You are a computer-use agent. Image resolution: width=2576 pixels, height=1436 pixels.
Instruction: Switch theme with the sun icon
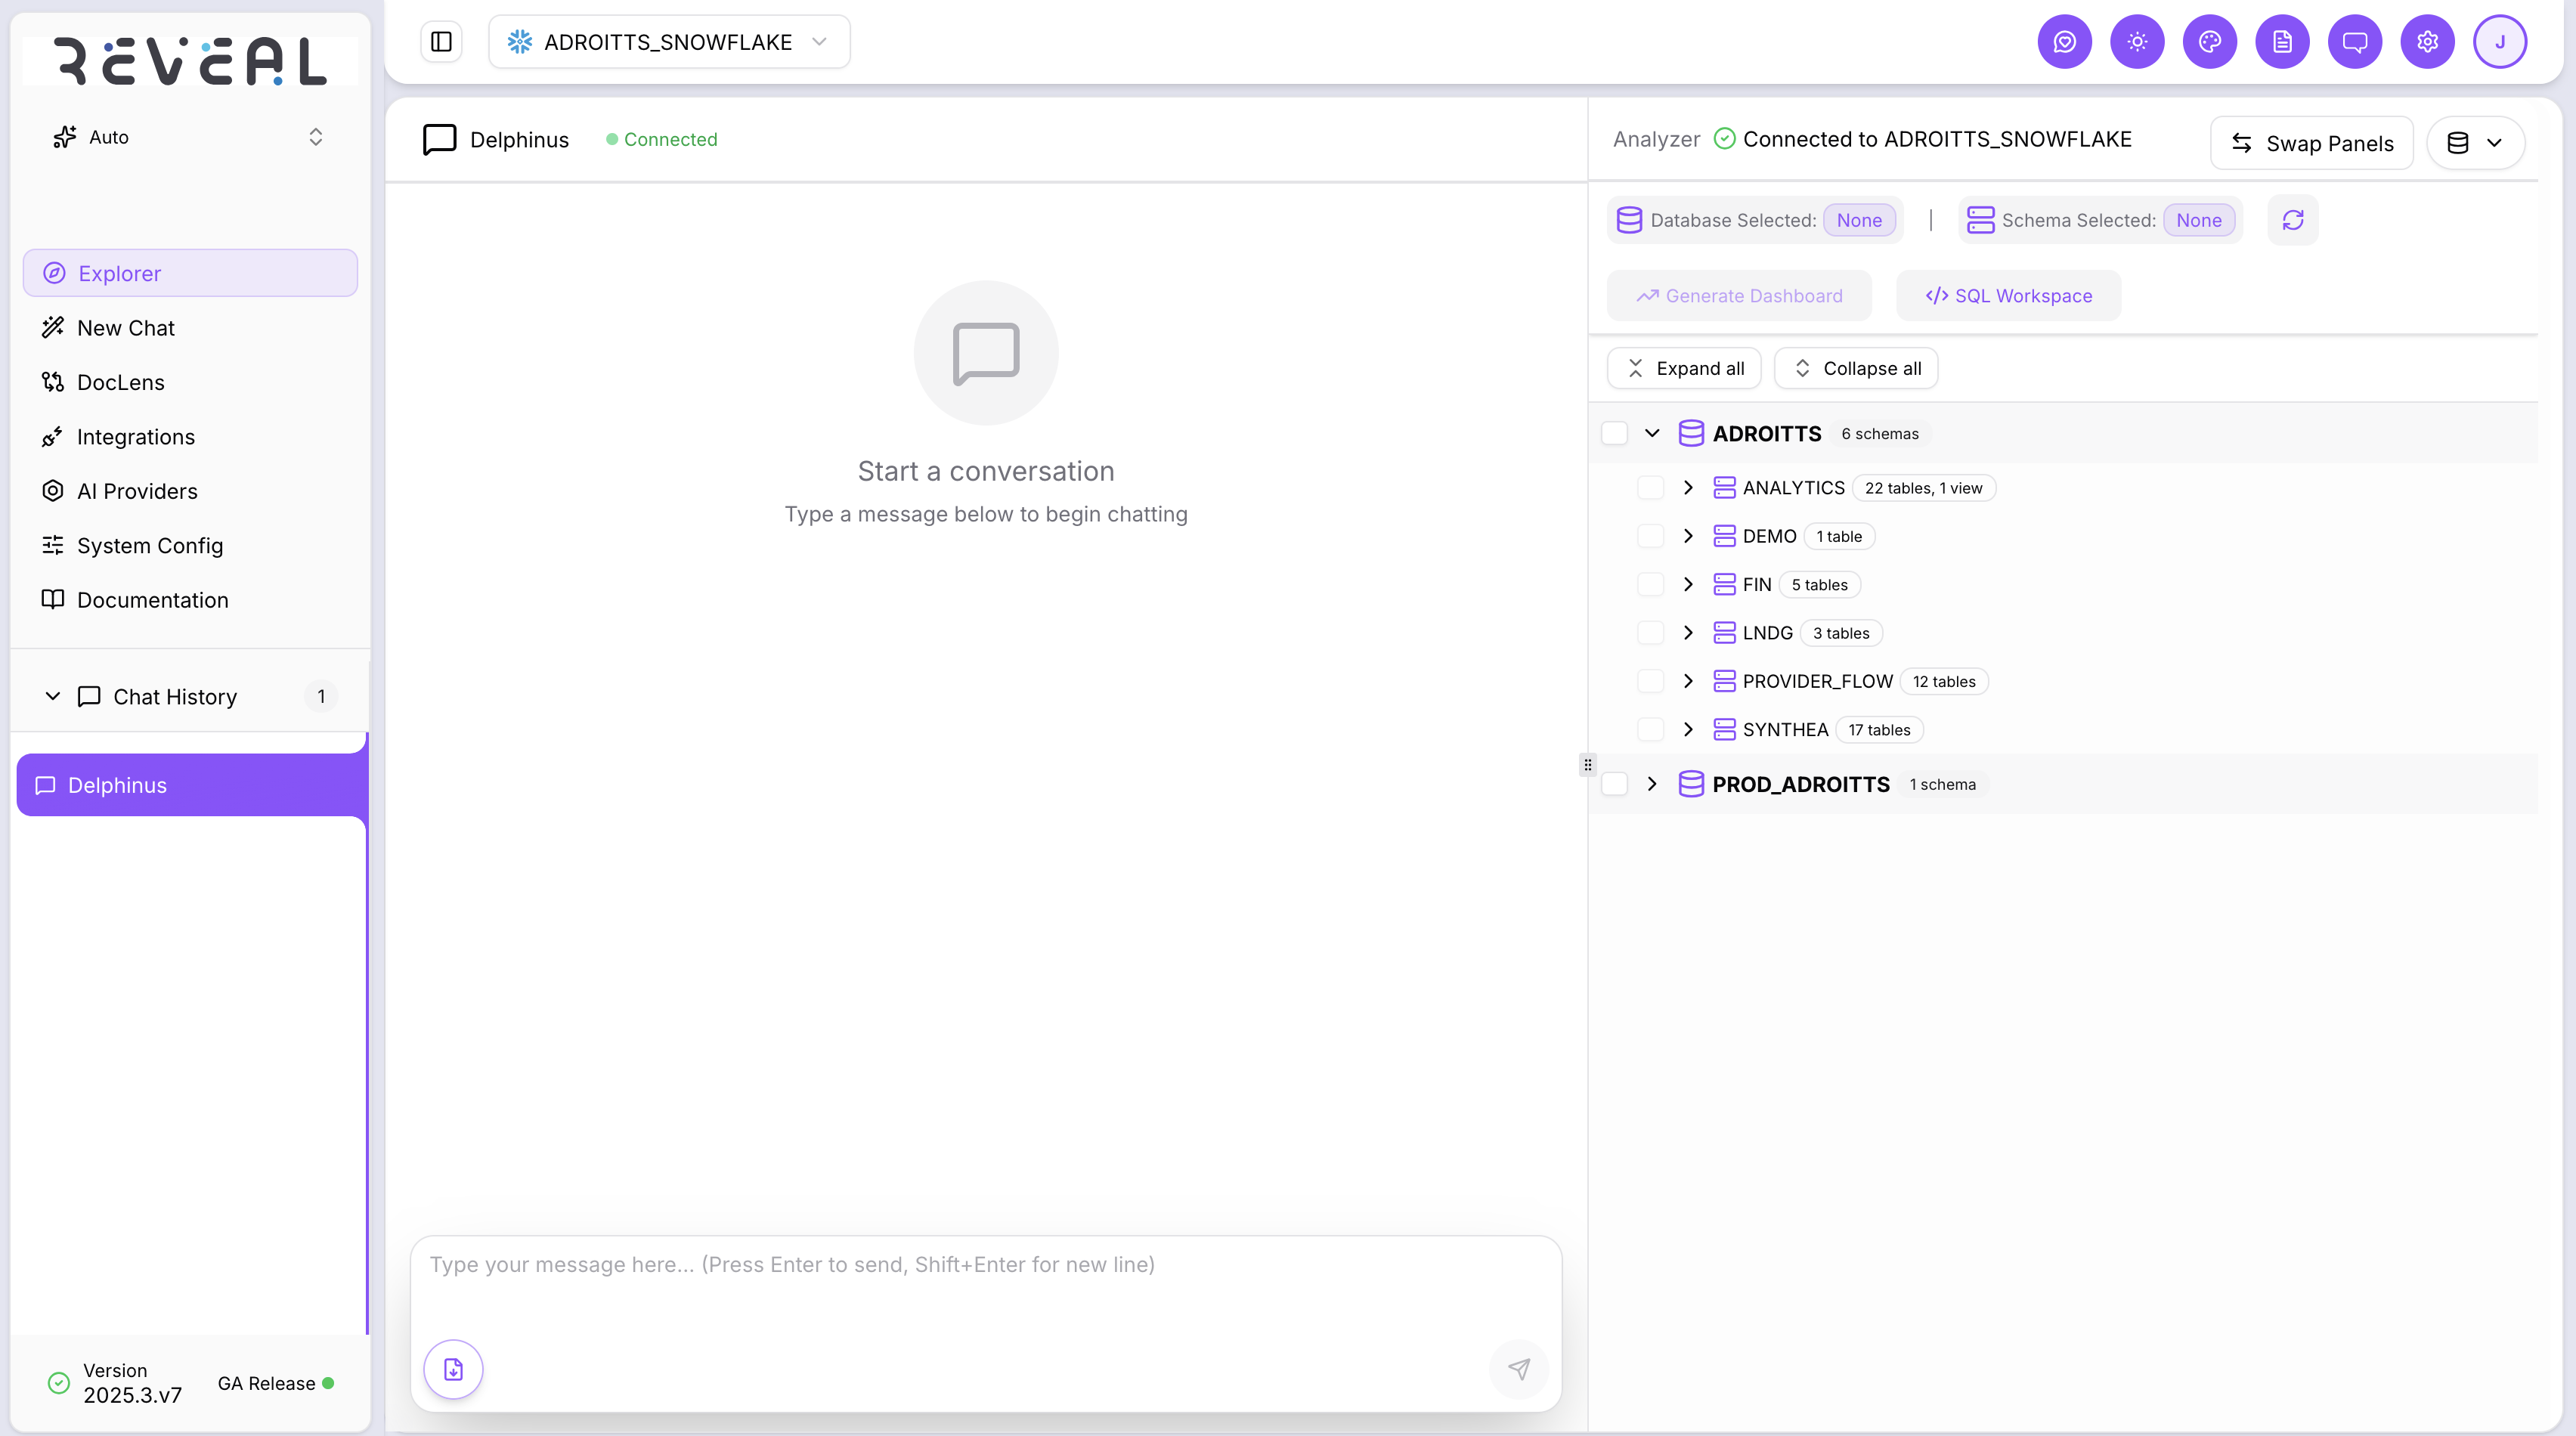tap(2137, 41)
